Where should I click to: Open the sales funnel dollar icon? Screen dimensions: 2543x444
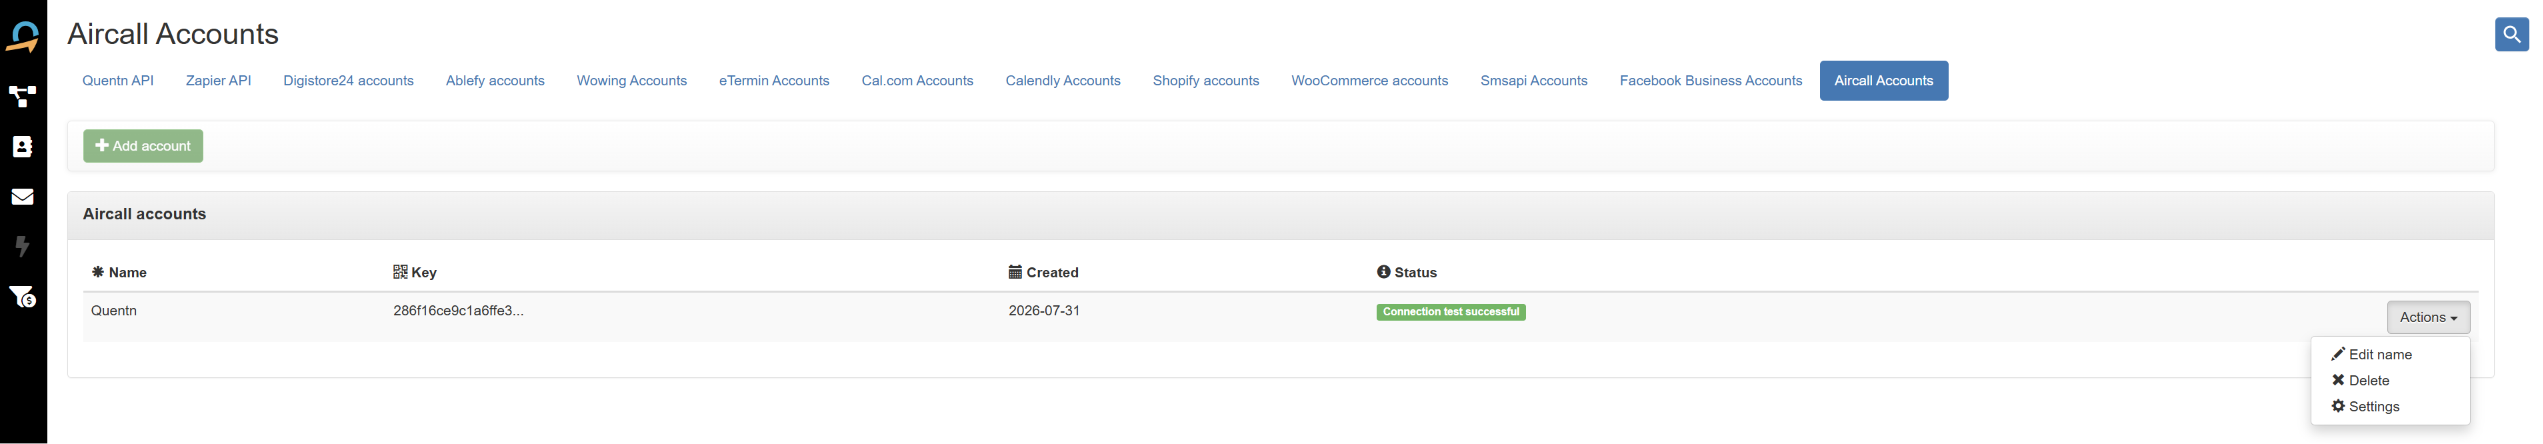(x=23, y=296)
